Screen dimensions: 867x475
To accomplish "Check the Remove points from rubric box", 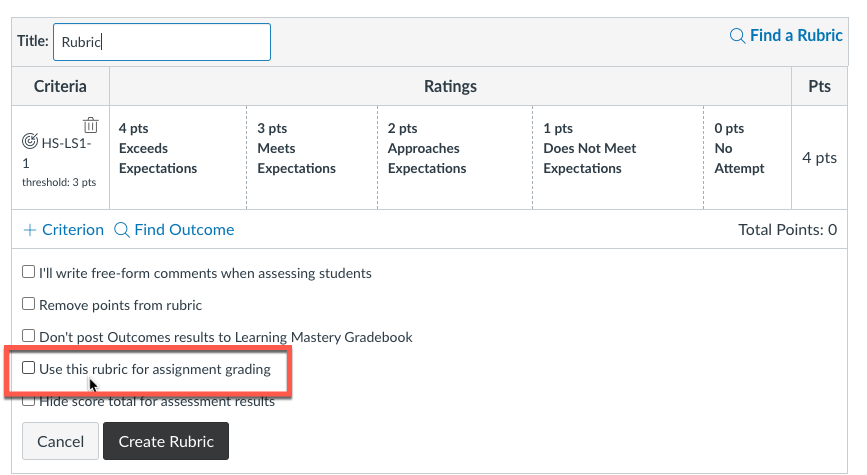I will coord(29,304).
